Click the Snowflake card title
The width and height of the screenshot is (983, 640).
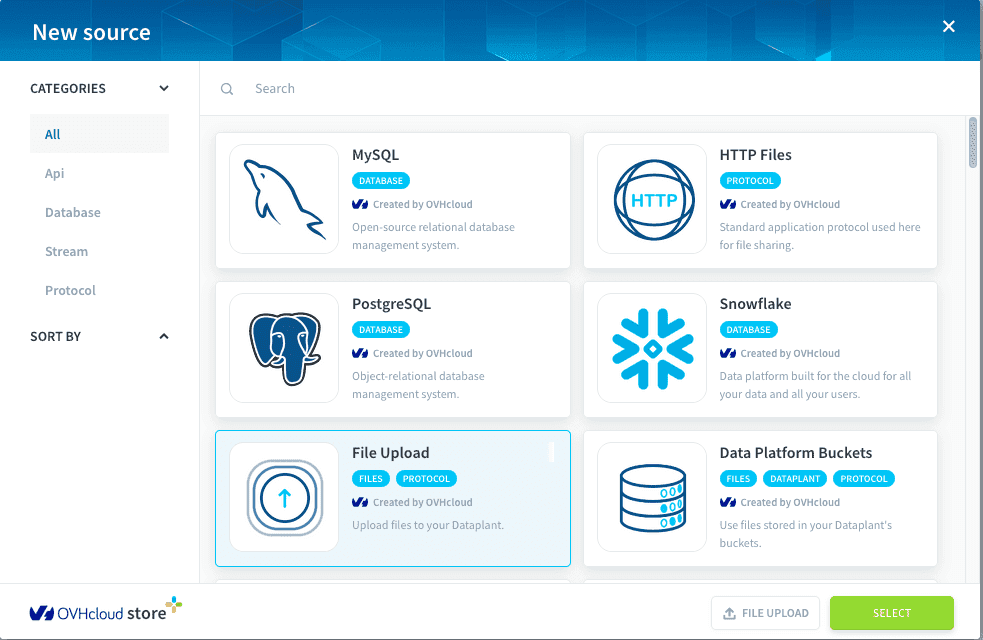pyautogui.click(x=755, y=304)
